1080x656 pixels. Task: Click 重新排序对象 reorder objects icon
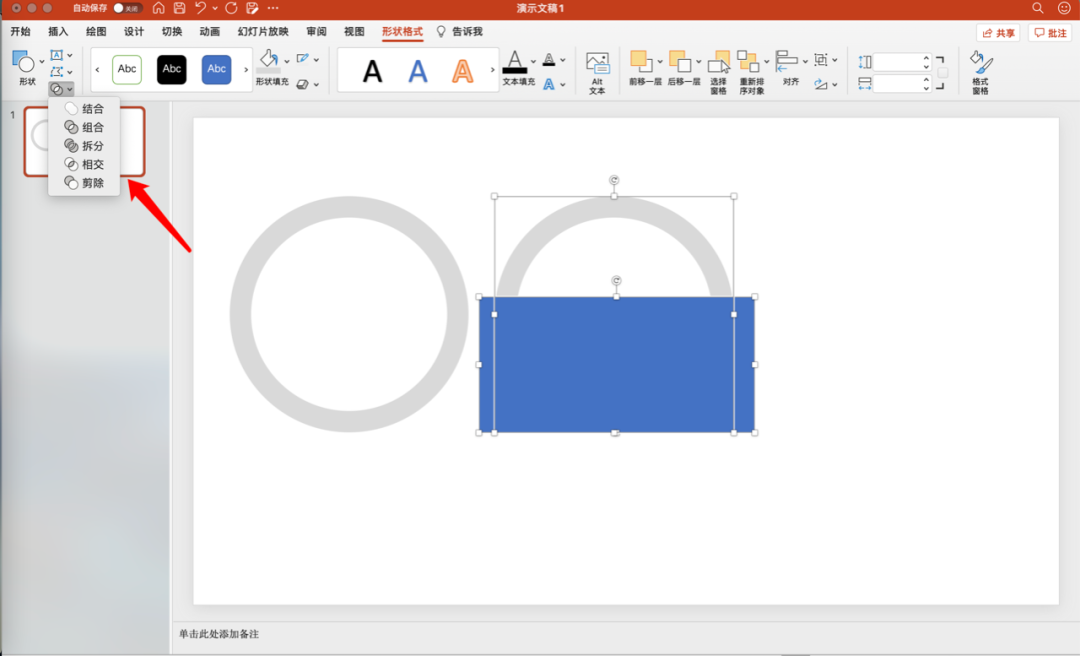[748, 61]
